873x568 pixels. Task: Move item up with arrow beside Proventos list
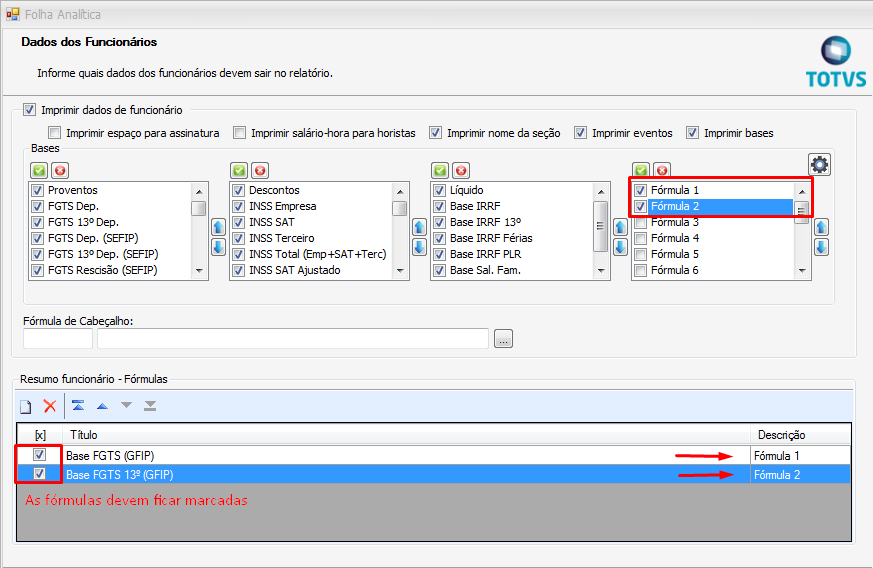tap(218, 227)
